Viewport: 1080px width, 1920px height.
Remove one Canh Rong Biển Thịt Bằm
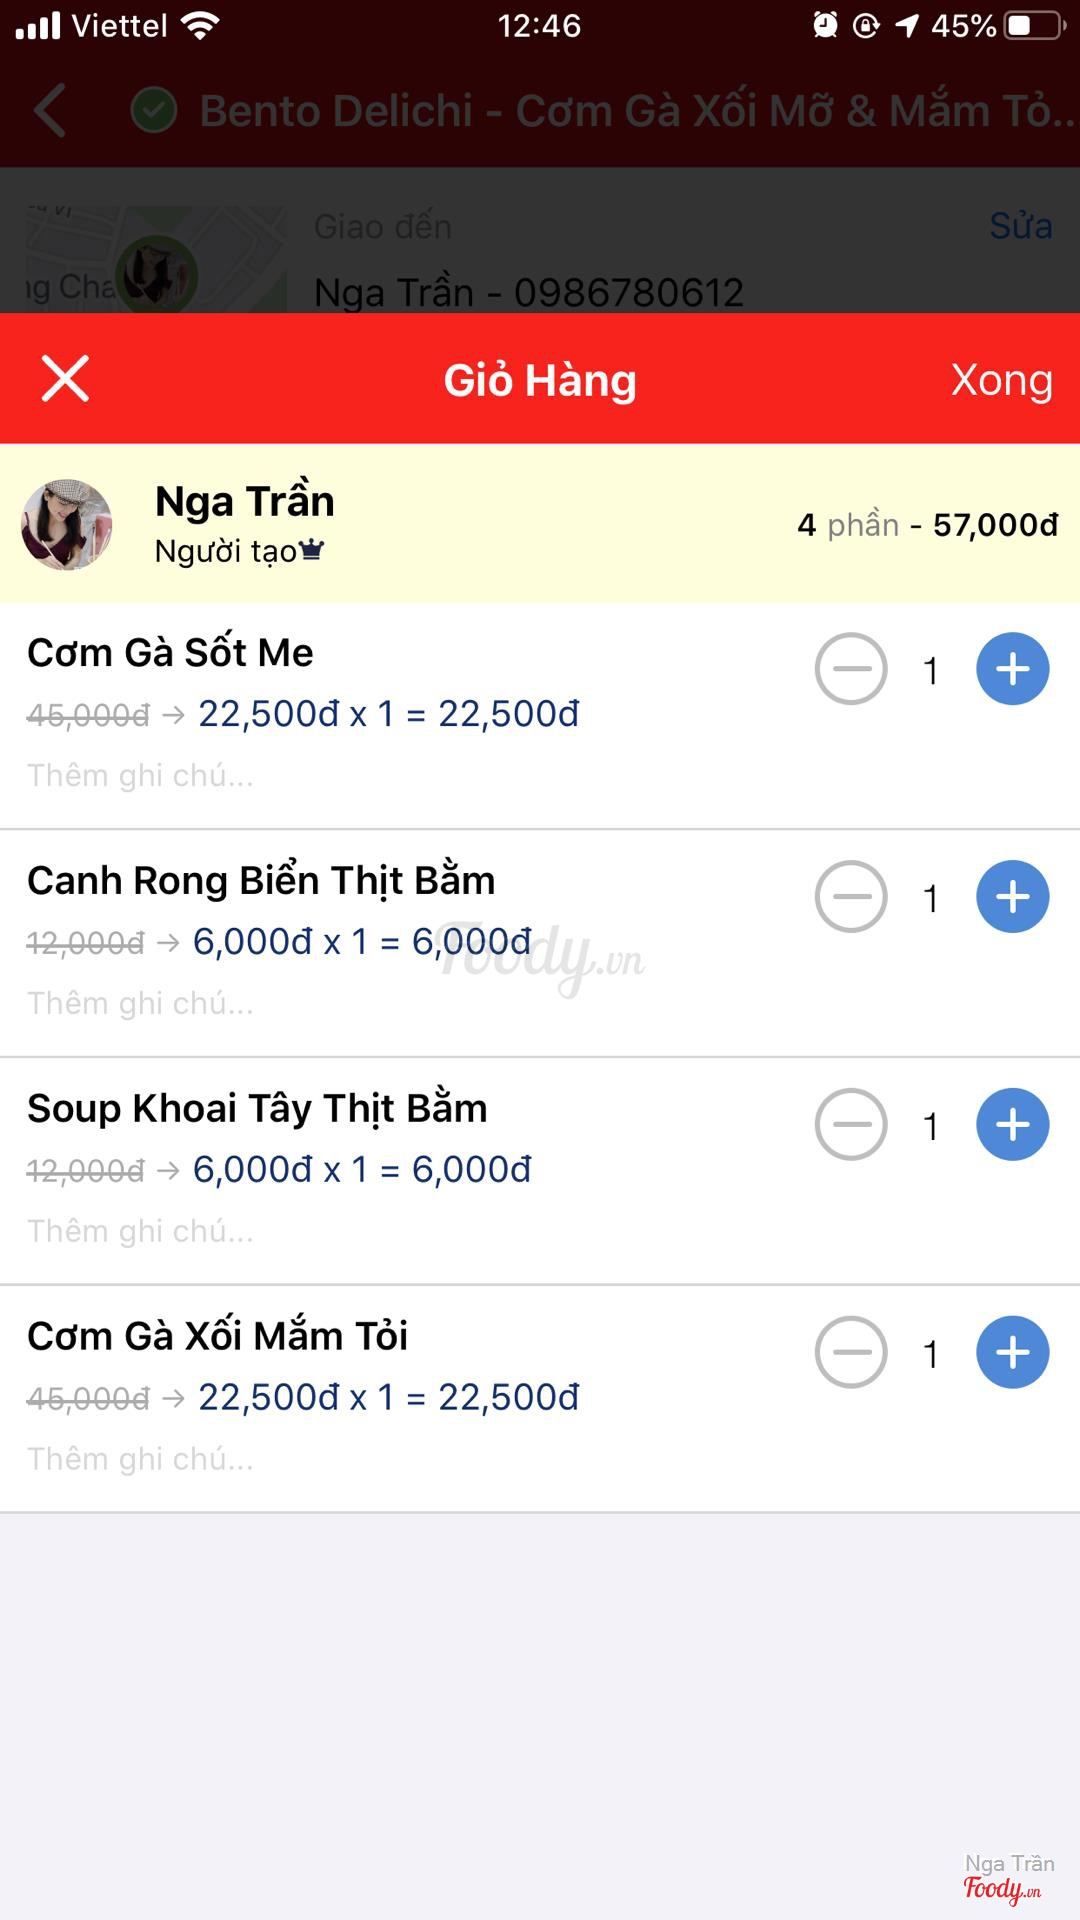pyautogui.click(x=851, y=897)
